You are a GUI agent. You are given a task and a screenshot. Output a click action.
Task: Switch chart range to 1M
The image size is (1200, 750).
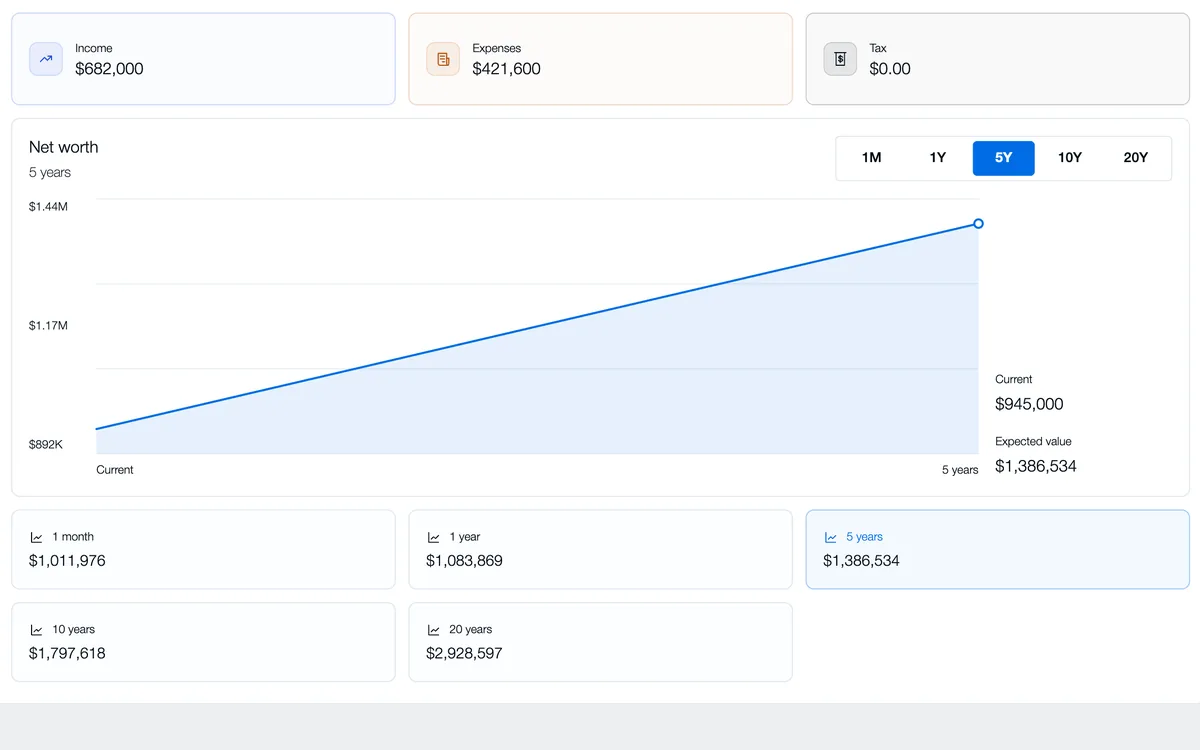(x=872, y=158)
